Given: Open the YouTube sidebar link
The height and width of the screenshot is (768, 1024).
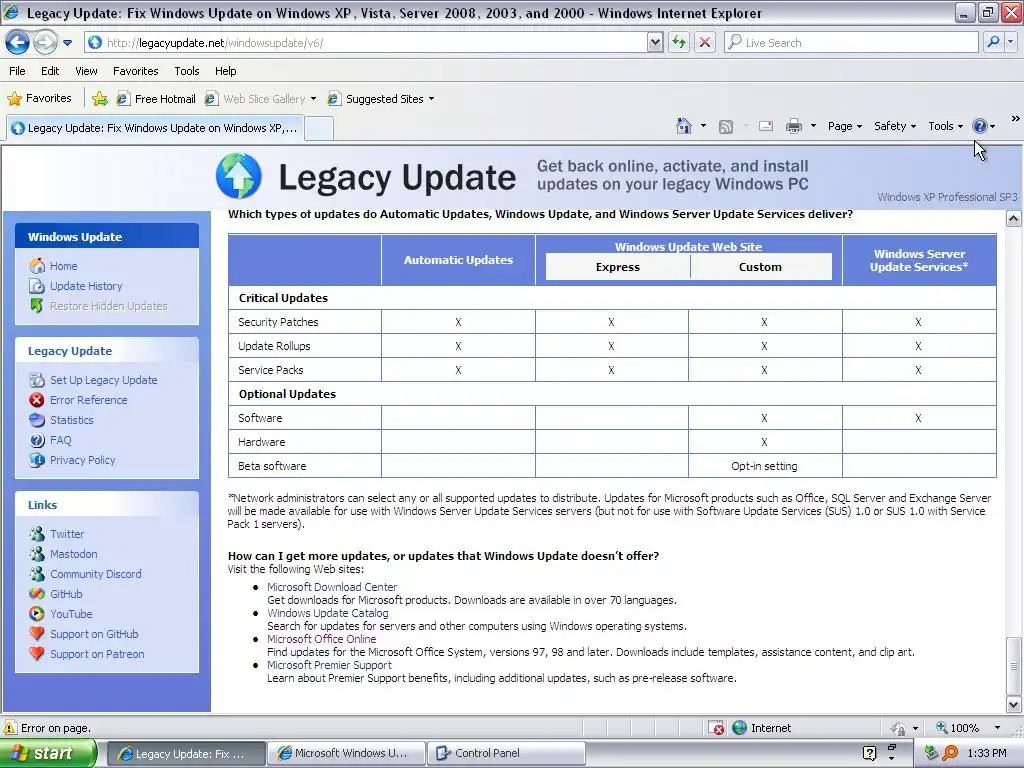Looking at the screenshot, I should [71, 614].
